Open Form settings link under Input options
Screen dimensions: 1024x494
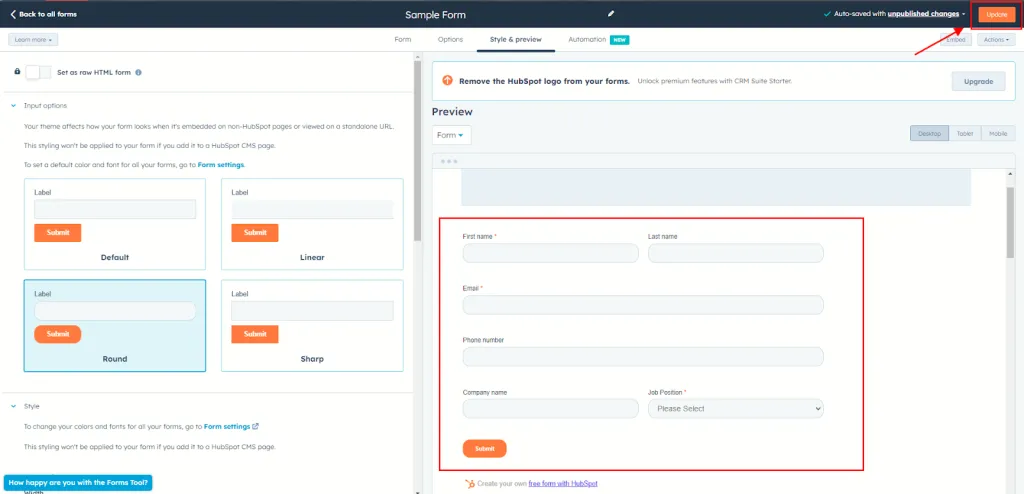pos(221,165)
